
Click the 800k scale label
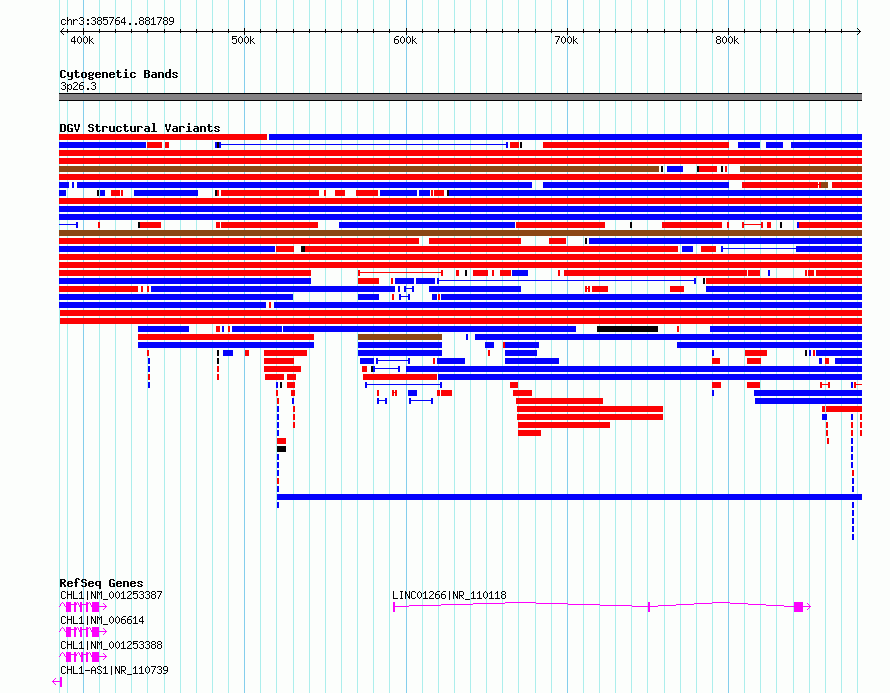(x=727, y=40)
